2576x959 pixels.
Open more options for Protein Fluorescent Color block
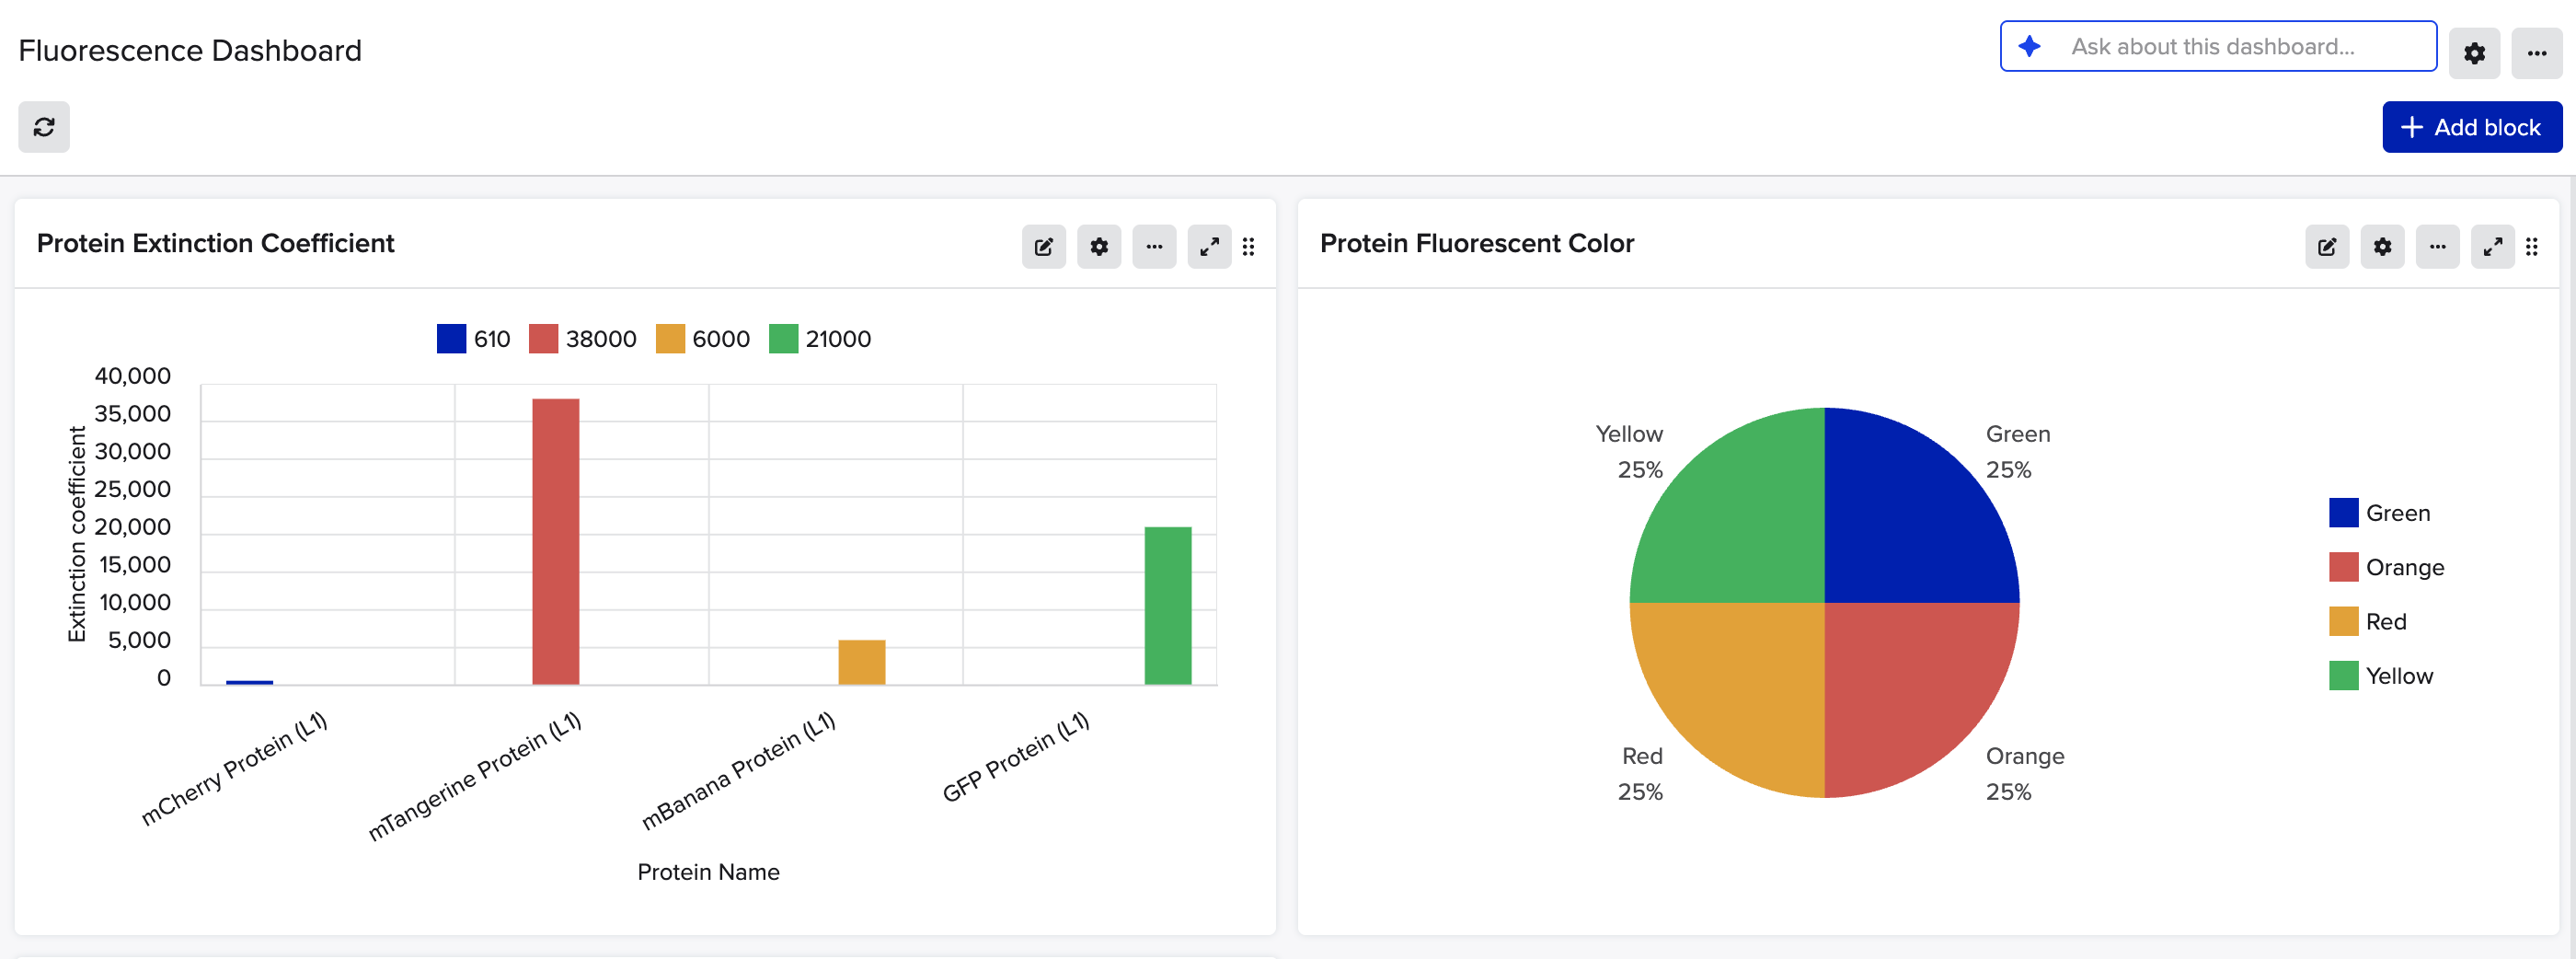coord(2437,247)
